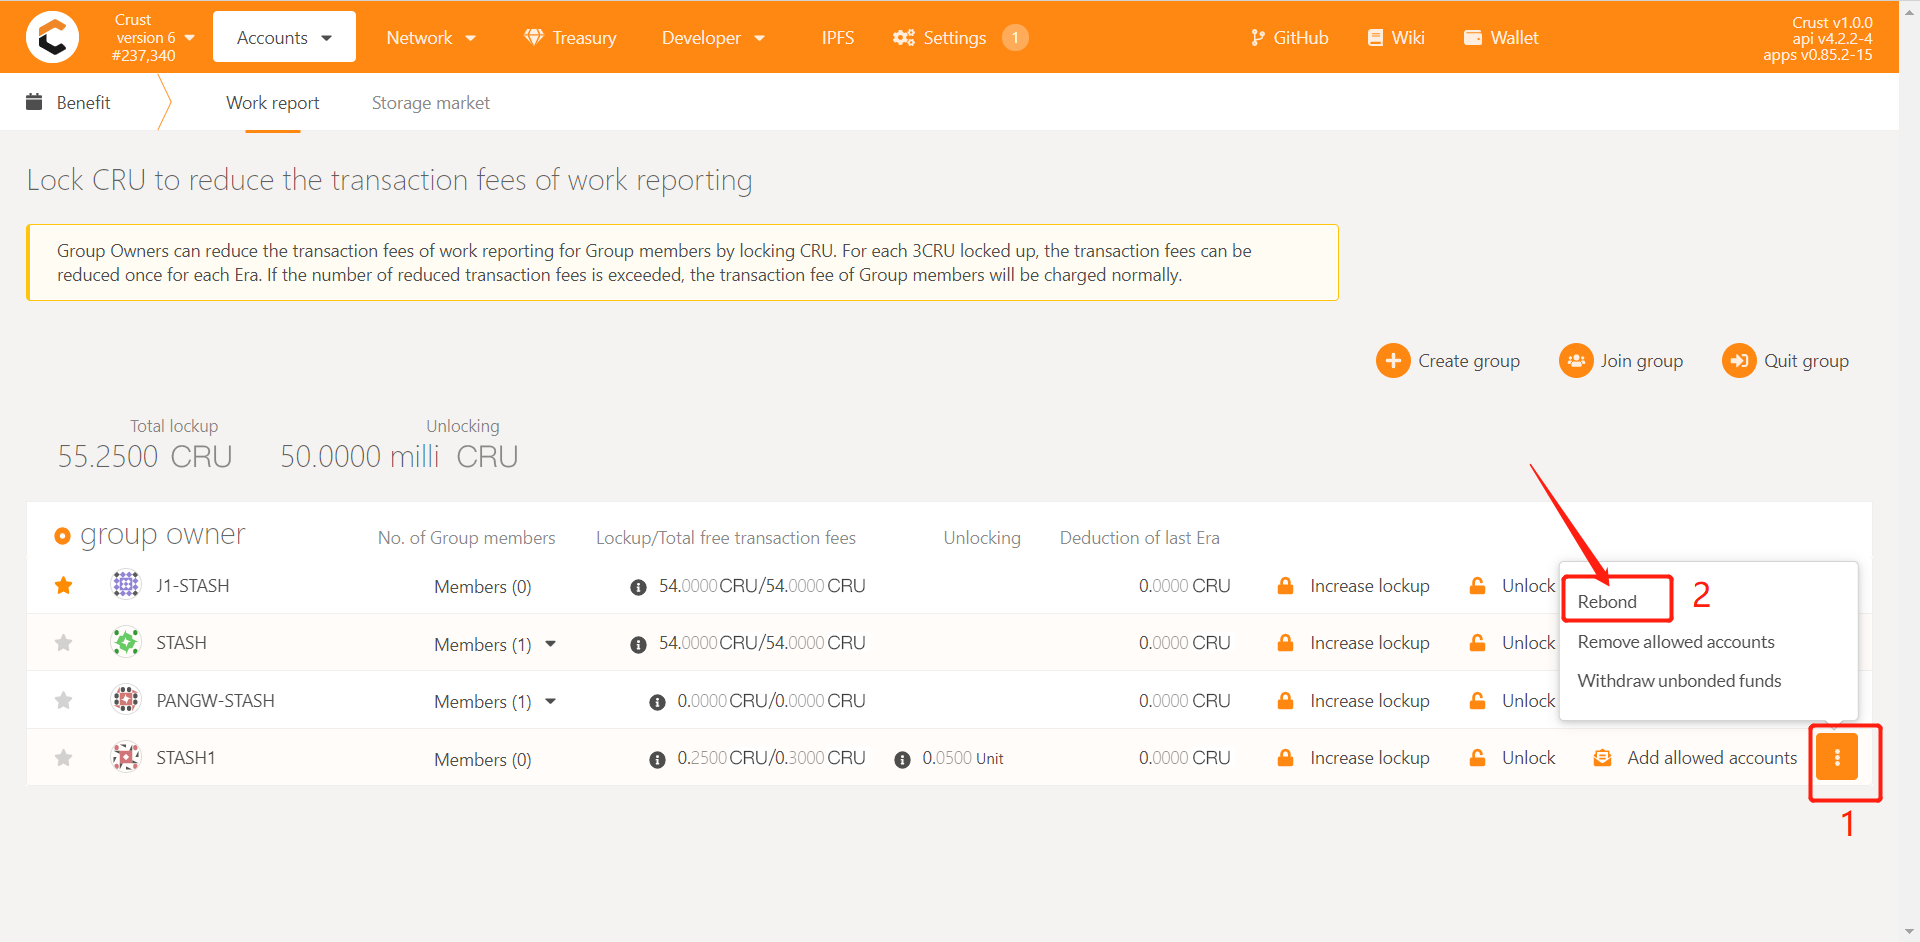
Task: Favorite the STASH1 account star
Action: click(x=64, y=758)
